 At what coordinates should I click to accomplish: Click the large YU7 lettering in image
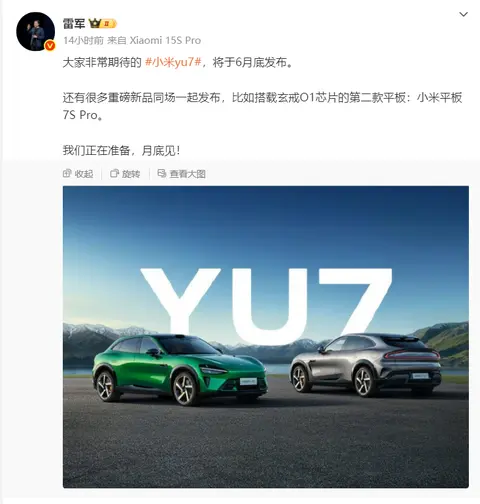pos(266,306)
